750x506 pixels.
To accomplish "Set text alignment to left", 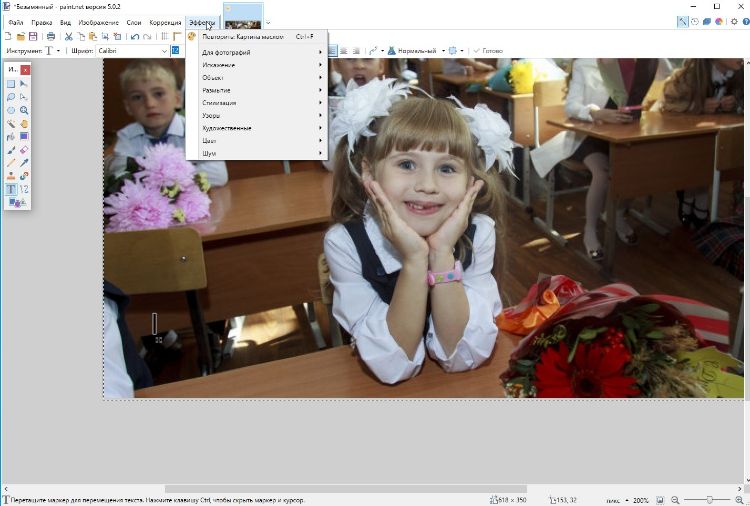I will point(332,51).
